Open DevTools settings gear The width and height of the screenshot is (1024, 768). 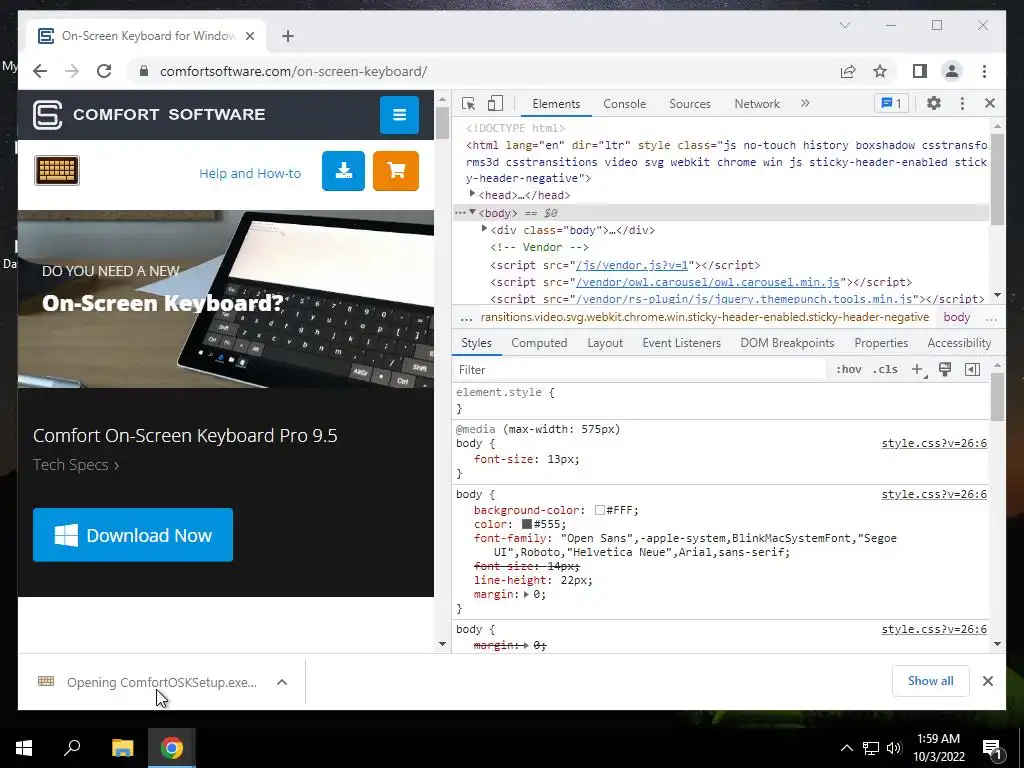[934, 103]
